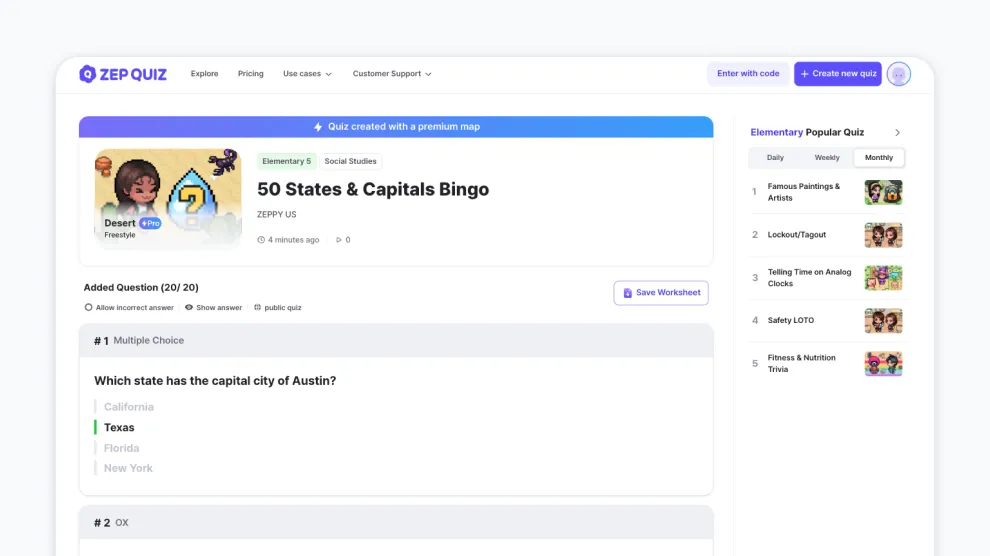Expand Elementary Popular Quiz with chevron arrow
The width and height of the screenshot is (990, 556).
click(x=897, y=132)
